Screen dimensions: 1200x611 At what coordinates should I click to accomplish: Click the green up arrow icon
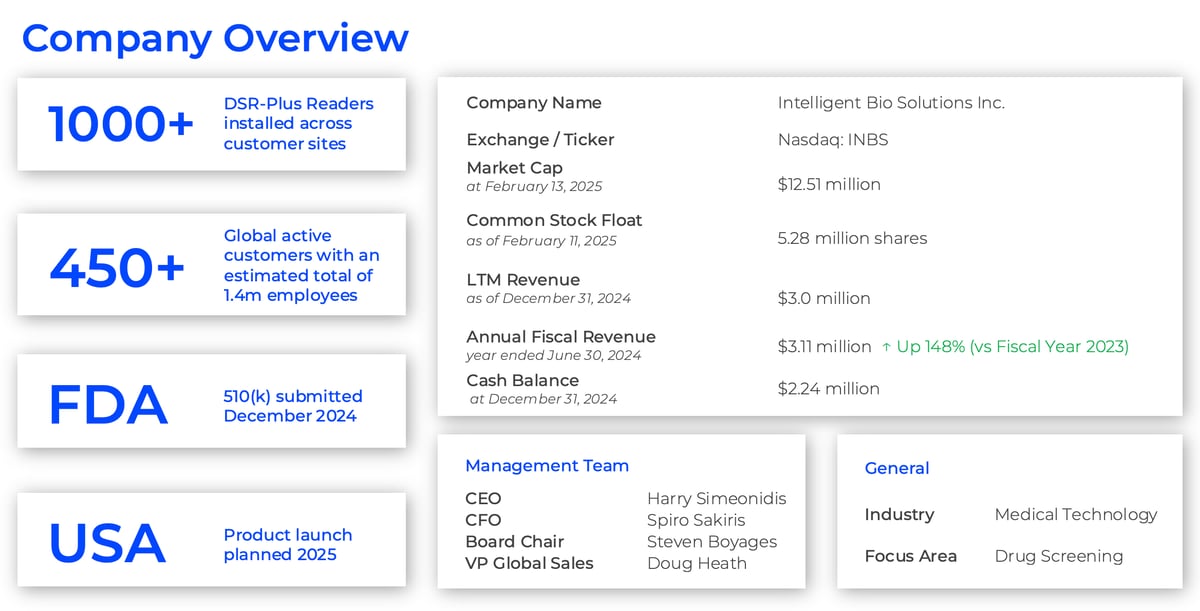[x=886, y=347]
